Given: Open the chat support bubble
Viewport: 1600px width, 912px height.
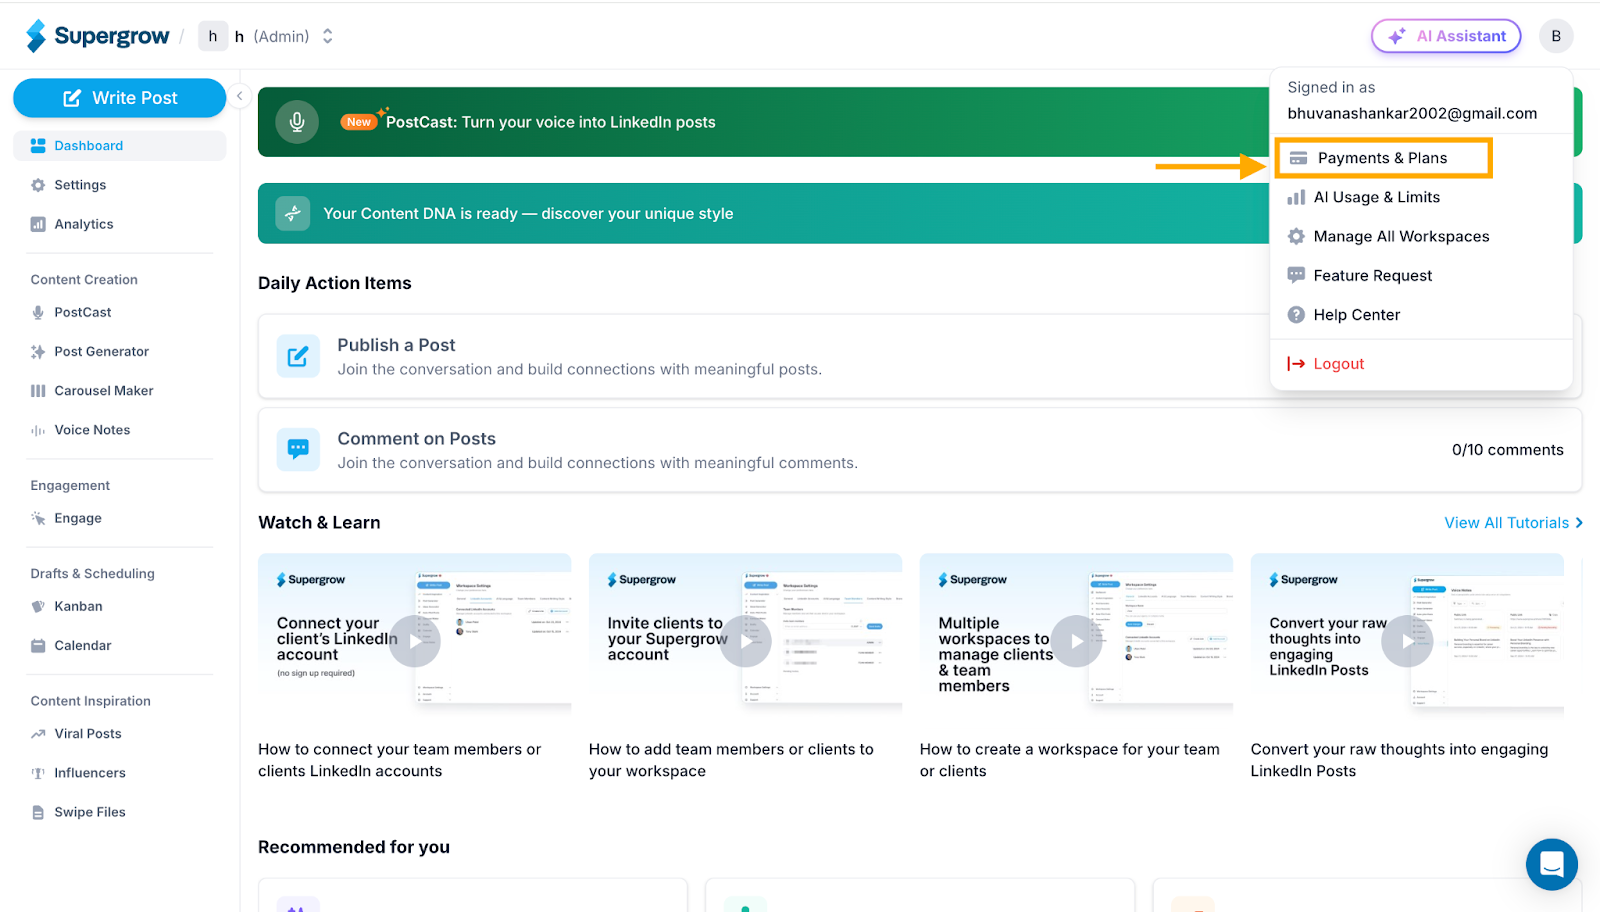Looking at the screenshot, I should coord(1552,864).
